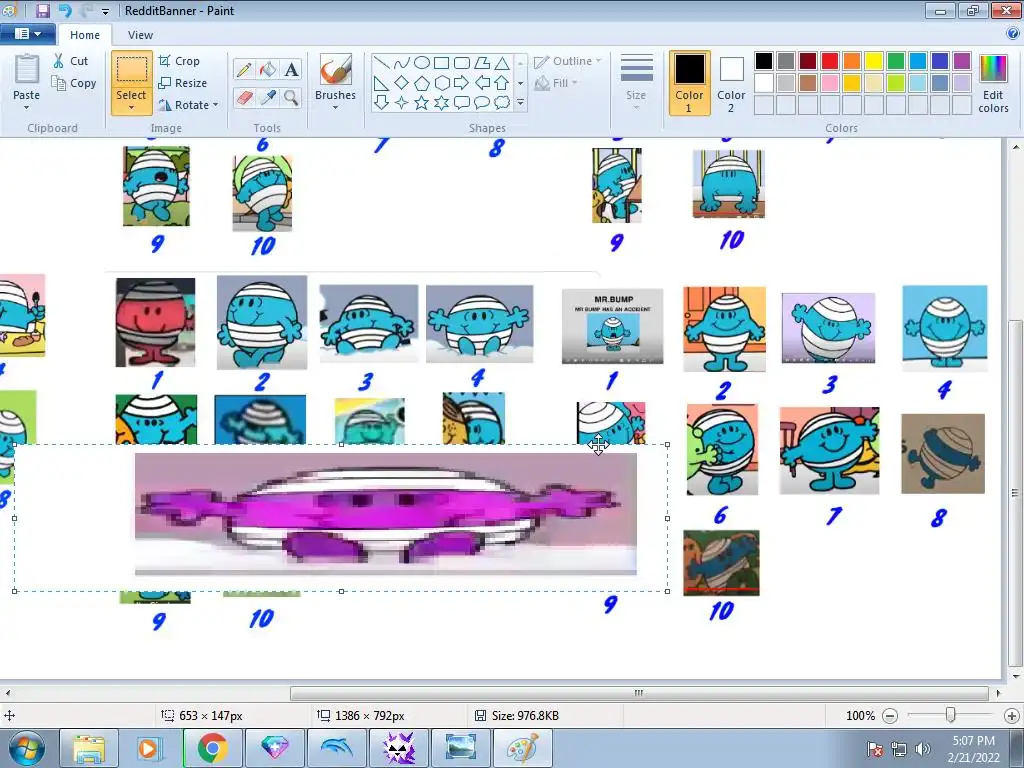Click the Crop button

(180, 61)
